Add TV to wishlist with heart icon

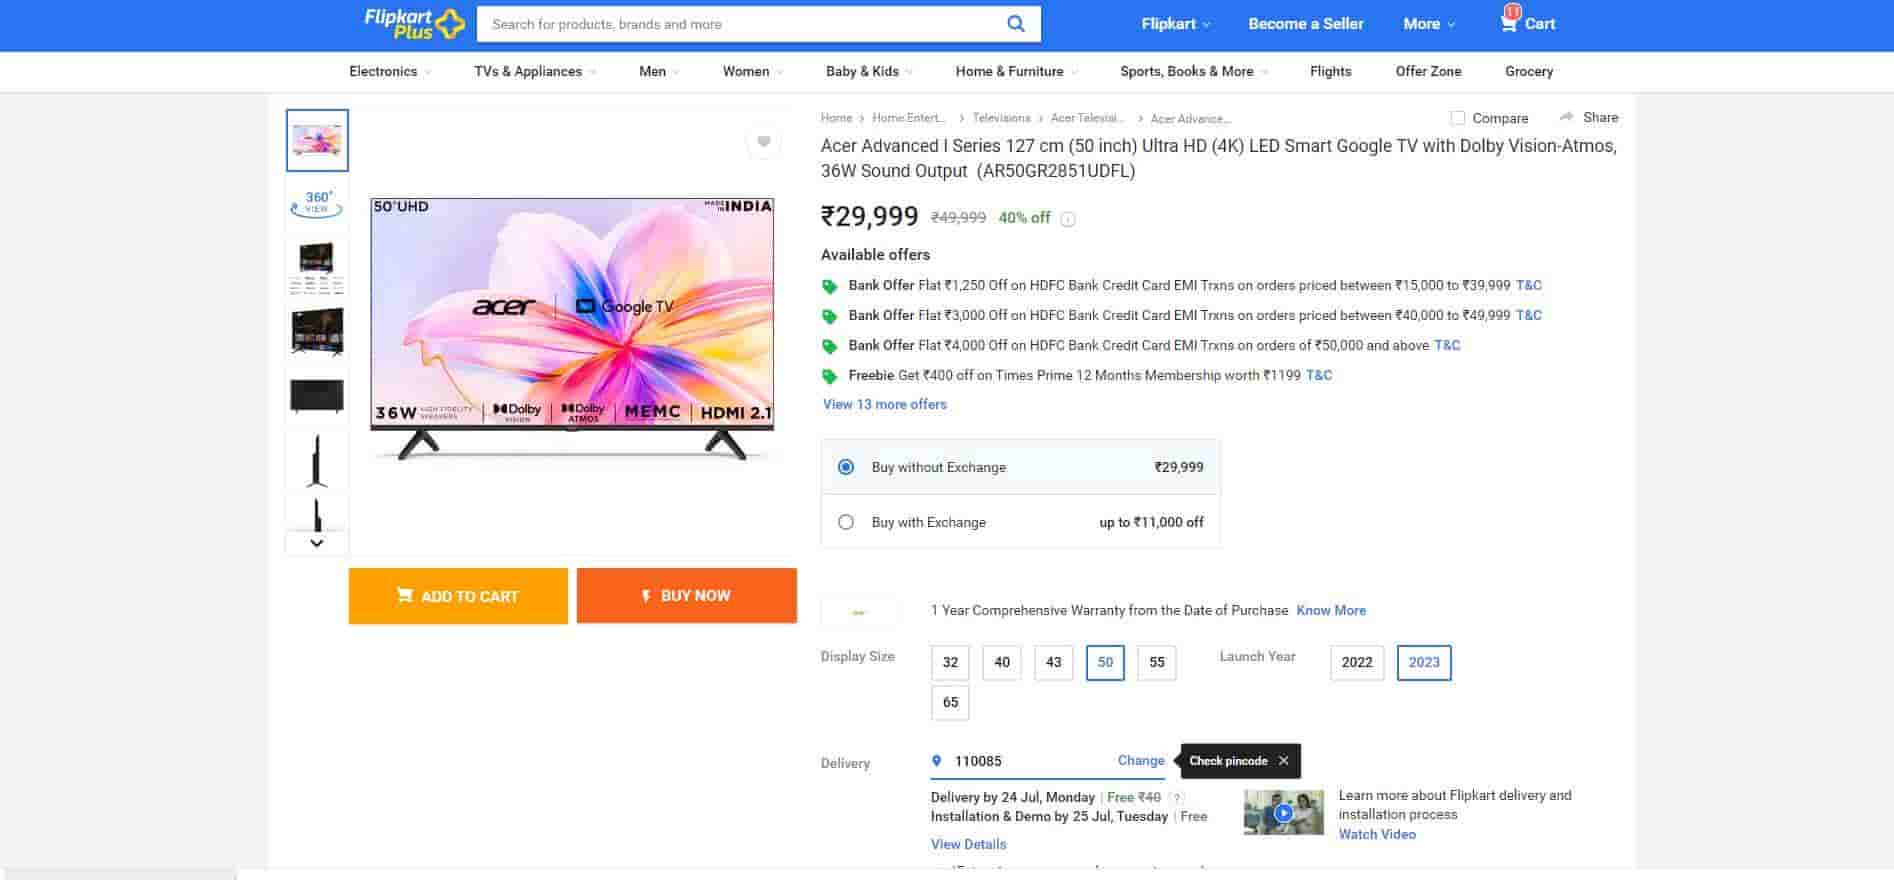(763, 142)
